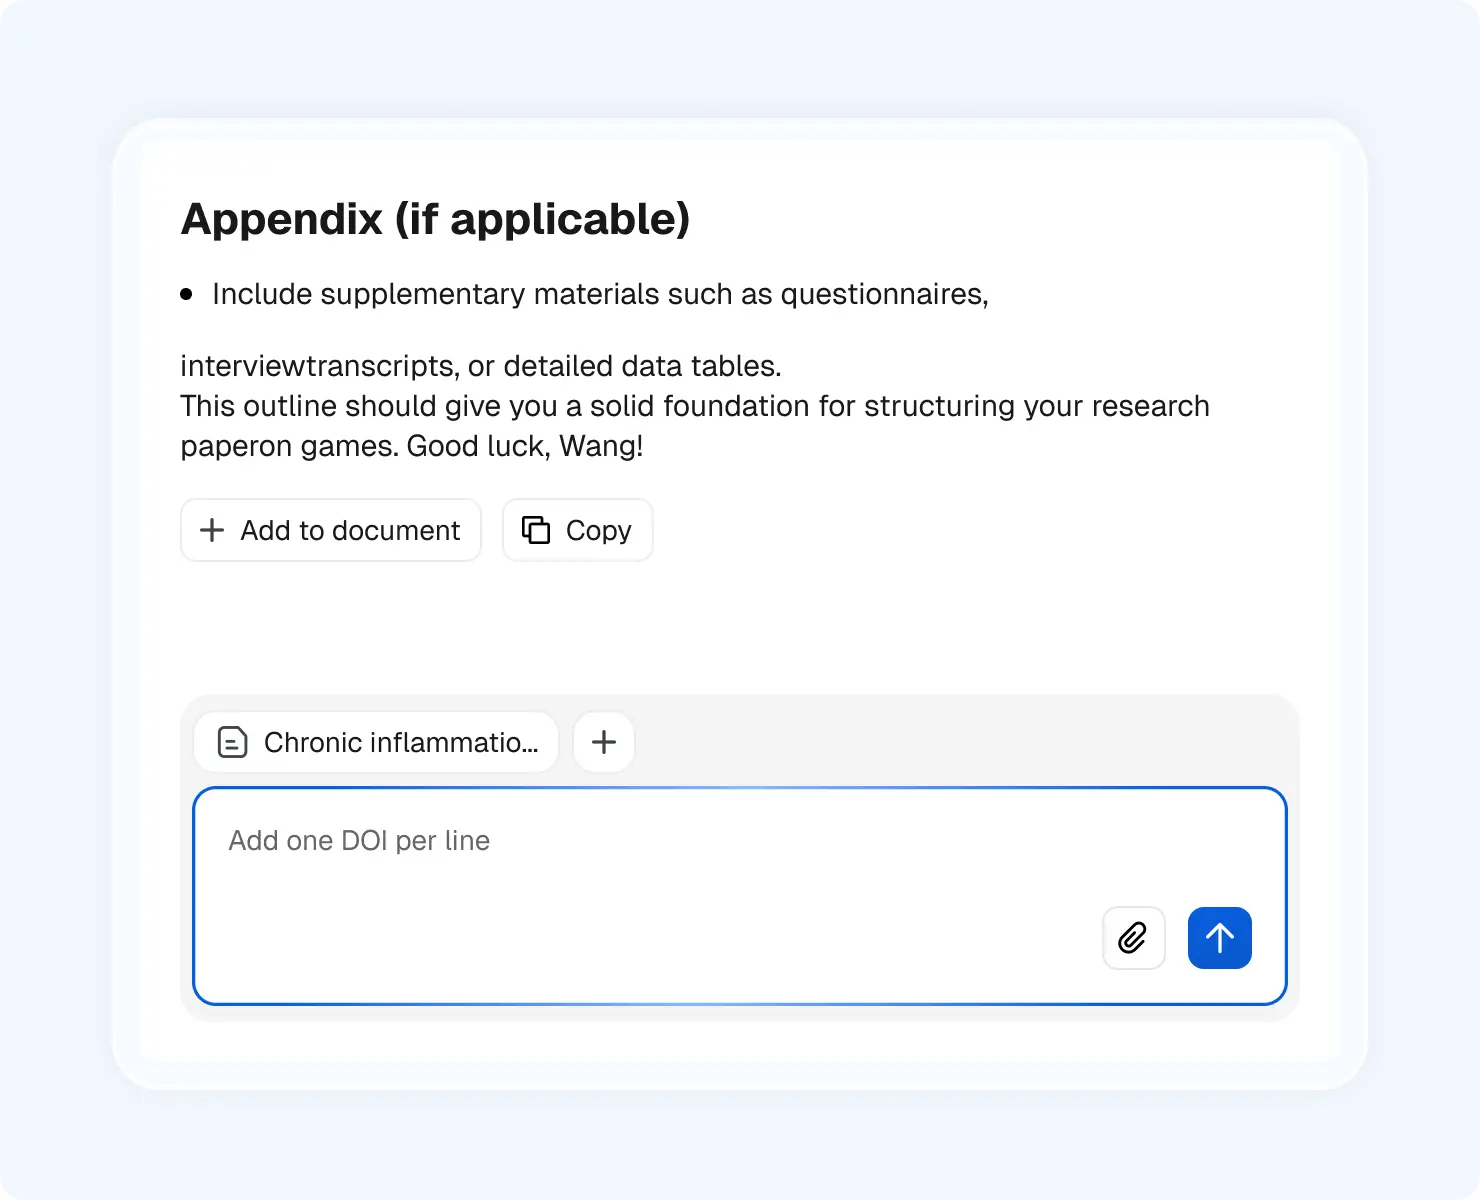Open the "Chronic inflammatio..." document chip
Viewport: 1480px width, 1200px height.
point(400,742)
